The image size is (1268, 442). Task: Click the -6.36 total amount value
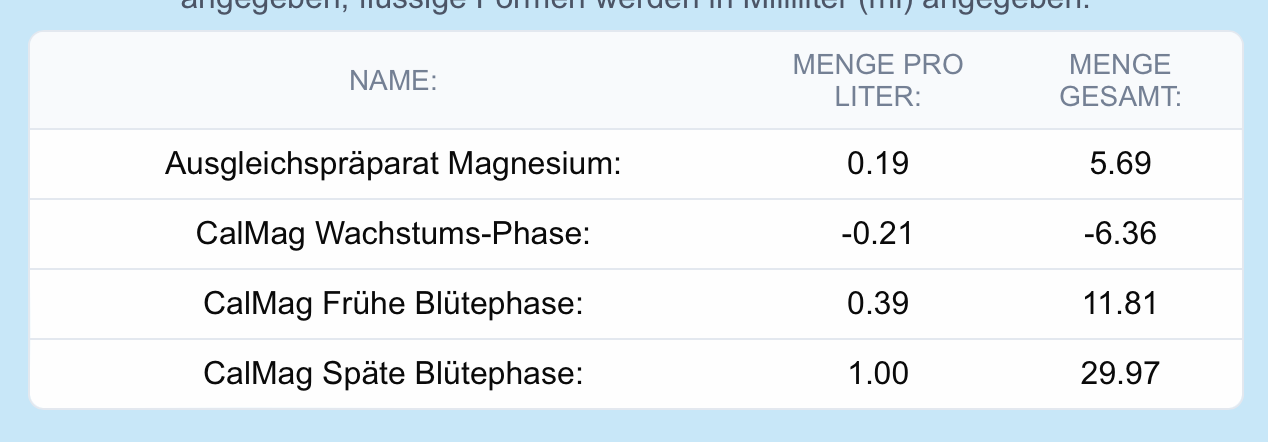pos(1120,234)
